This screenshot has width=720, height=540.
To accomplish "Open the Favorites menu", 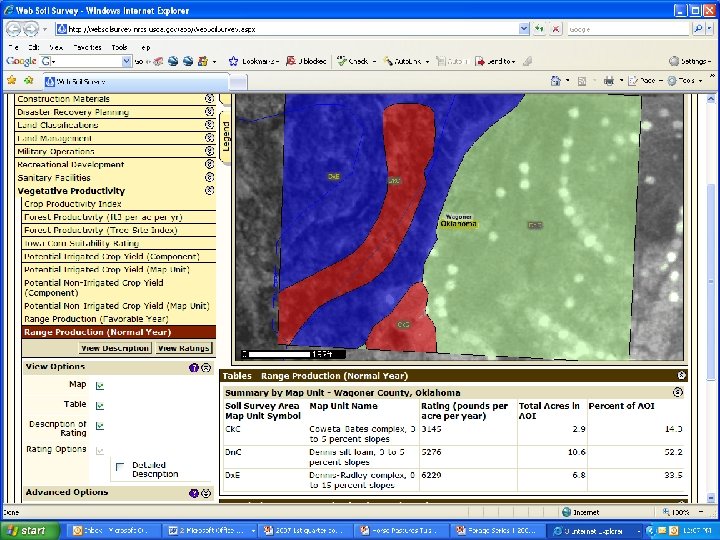I will (x=88, y=47).
